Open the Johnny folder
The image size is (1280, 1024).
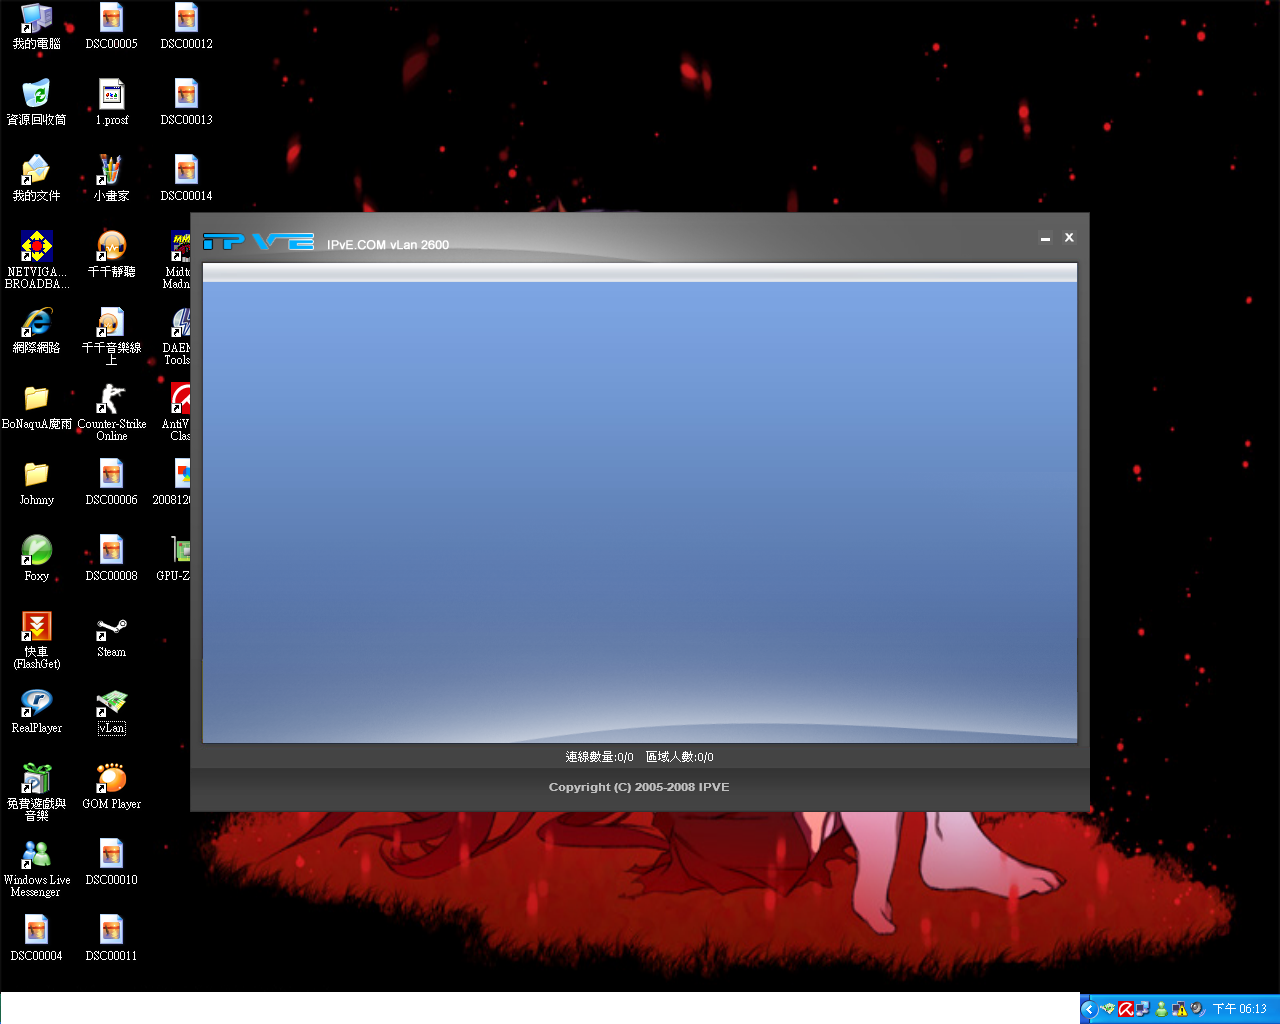36,482
